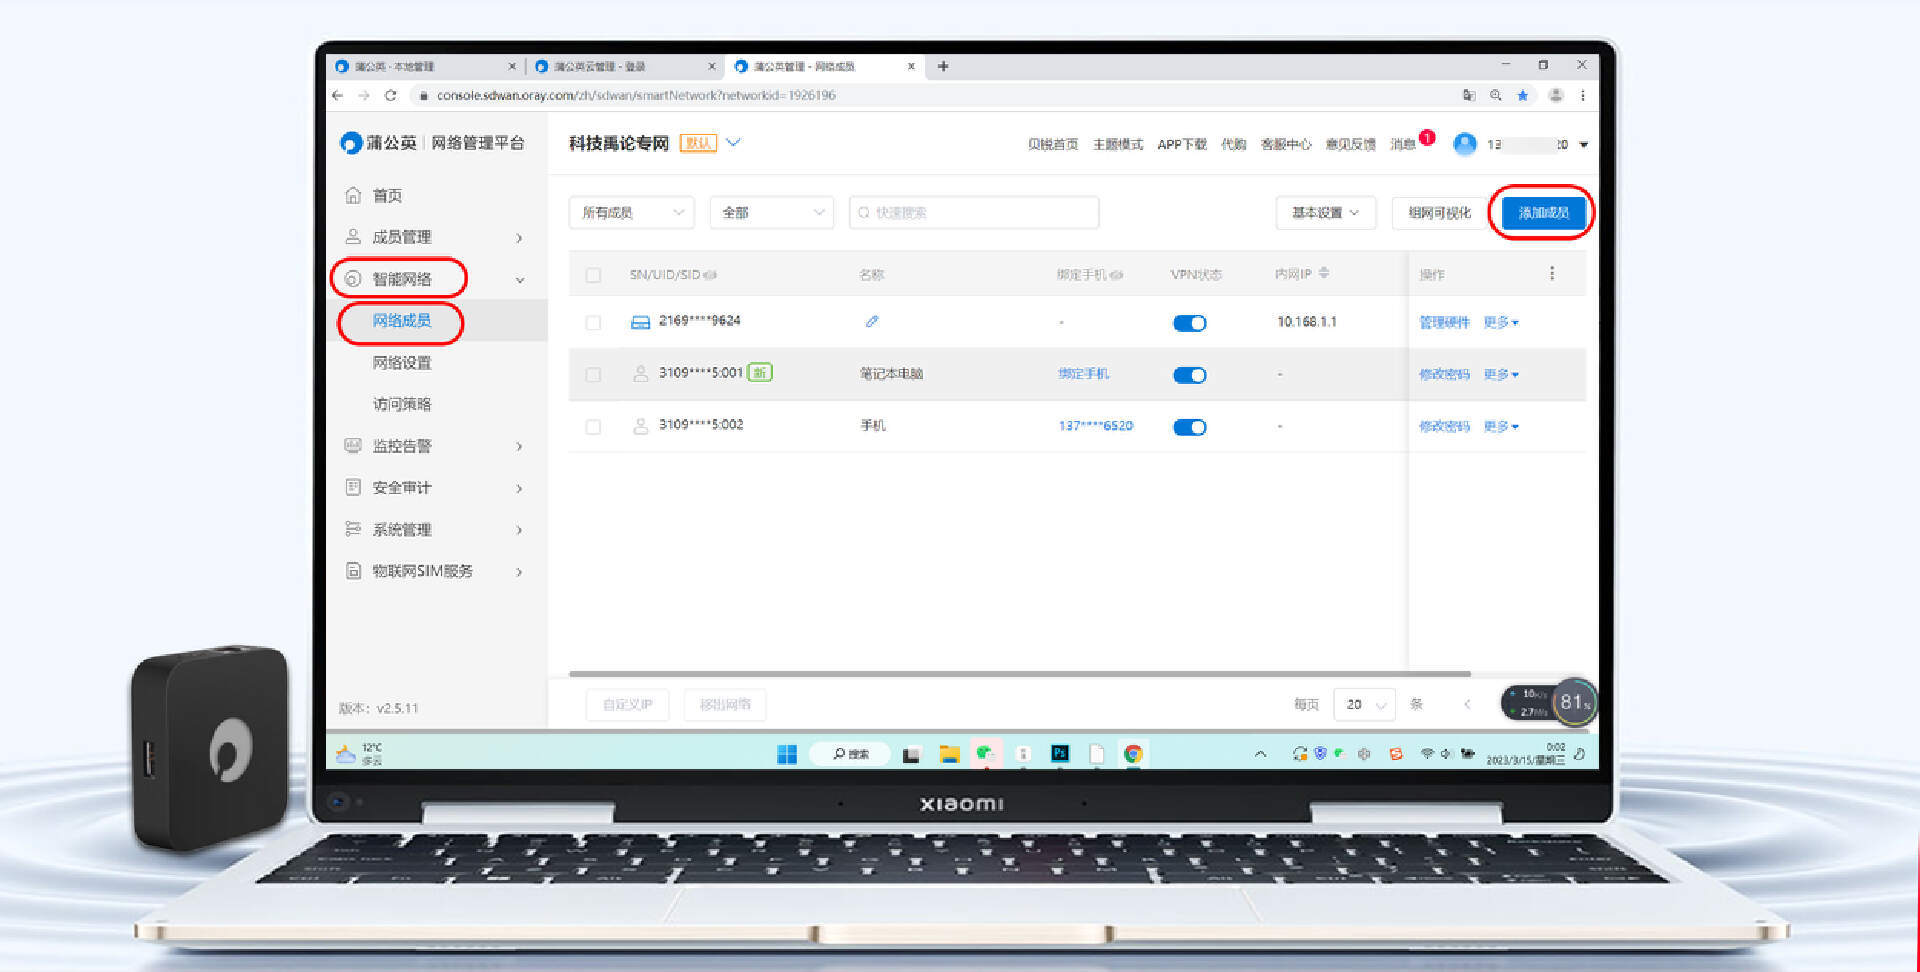This screenshot has height=972, width=1920.
Task: Disable VPN for 笔记本电脑 member
Action: [1189, 375]
